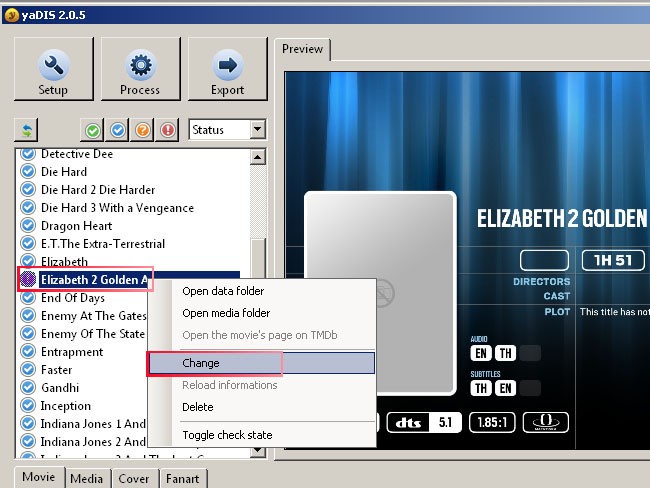
Task: Select End Of Days in list
Action: (73, 298)
